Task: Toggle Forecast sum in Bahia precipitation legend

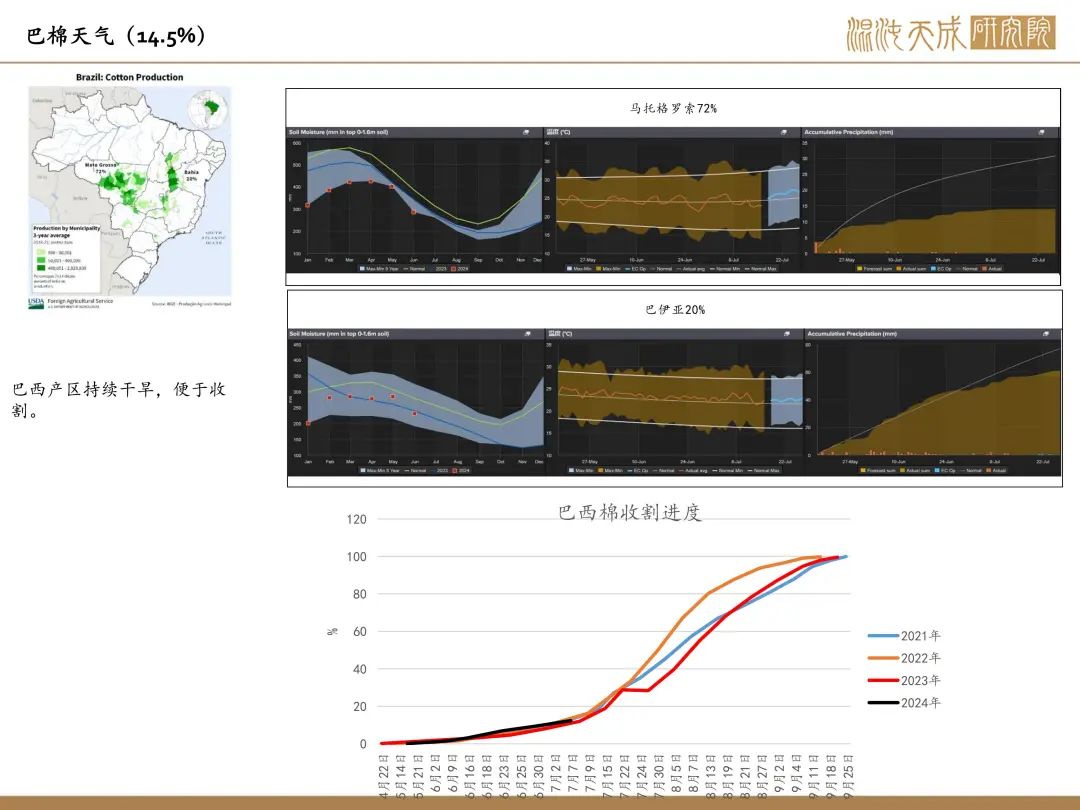Action: click(x=878, y=470)
